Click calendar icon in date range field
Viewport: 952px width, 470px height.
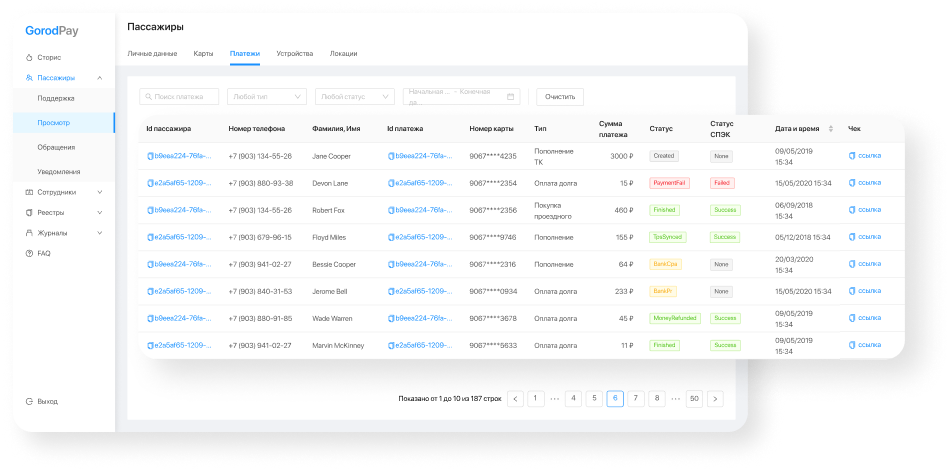(x=510, y=97)
